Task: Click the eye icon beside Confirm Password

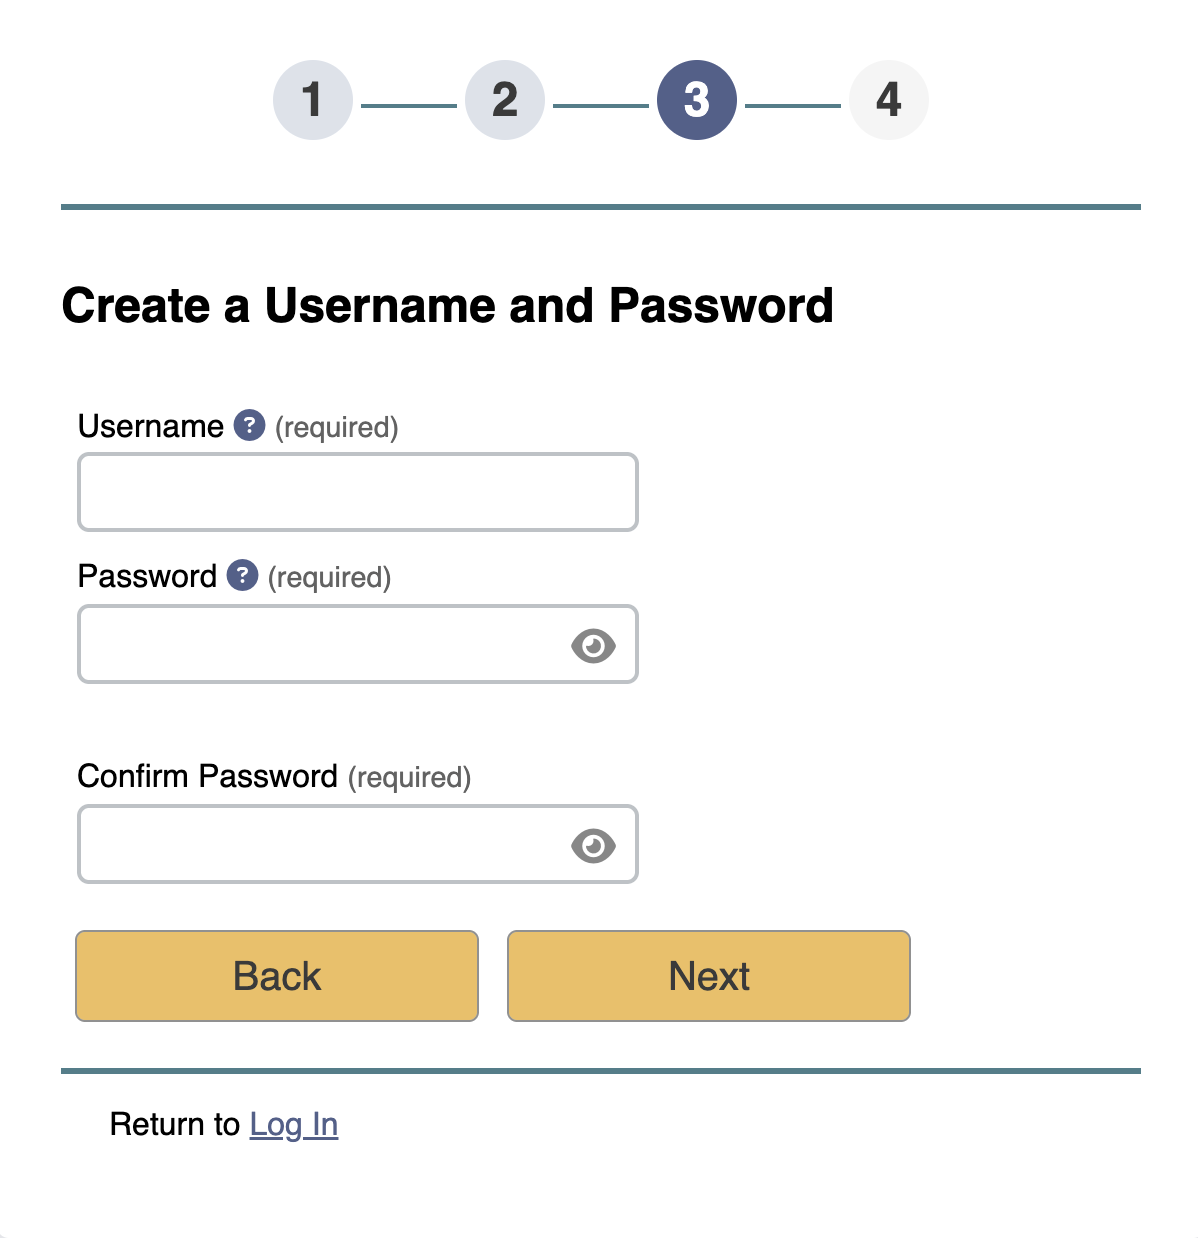Action: [x=594, y=846]
